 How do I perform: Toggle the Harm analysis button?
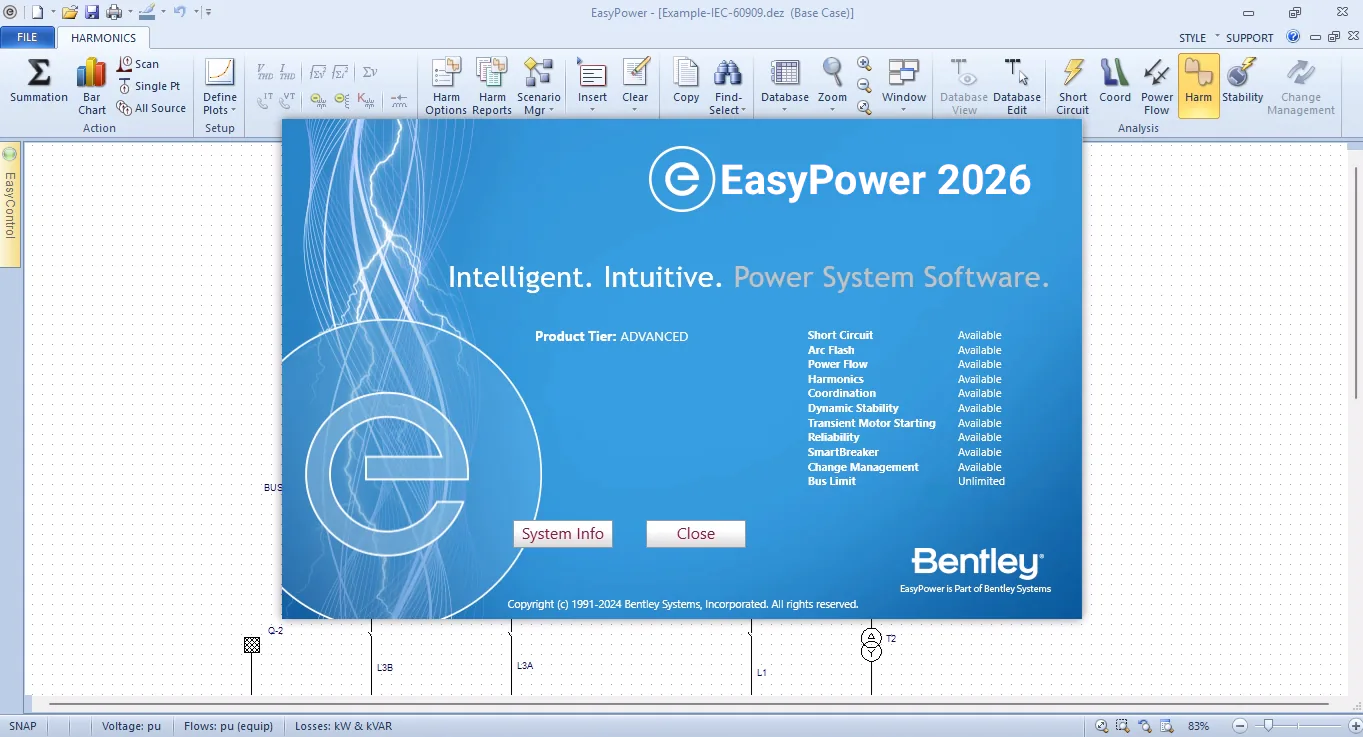tap(1199, 86)
